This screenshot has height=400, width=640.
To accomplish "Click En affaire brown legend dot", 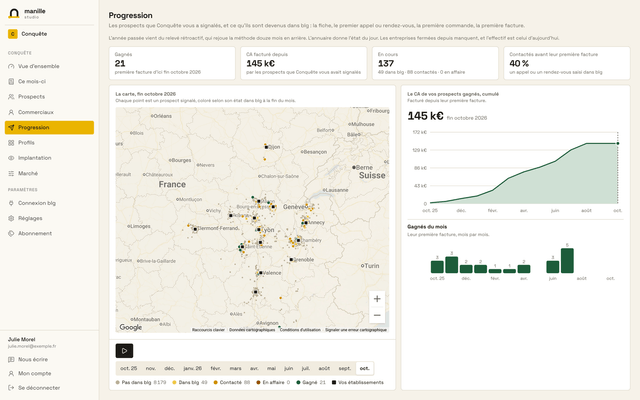I will [258, 382].
